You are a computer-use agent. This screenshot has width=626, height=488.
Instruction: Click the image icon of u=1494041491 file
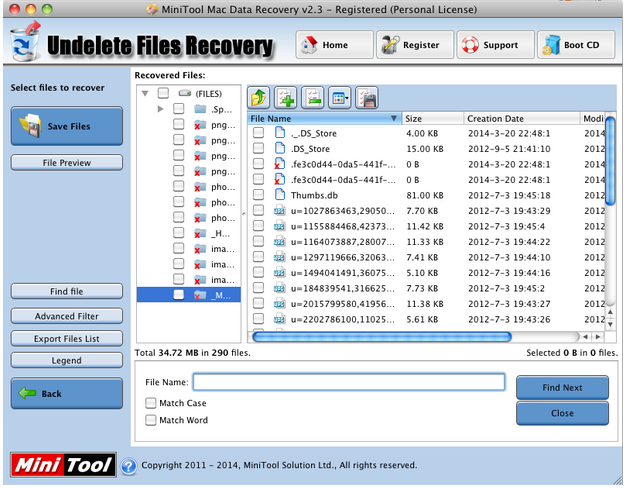click(279, 273)
